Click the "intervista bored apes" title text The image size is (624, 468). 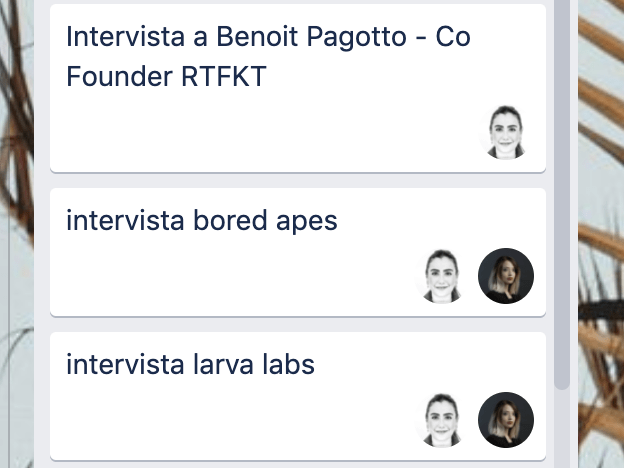[201, 220]
